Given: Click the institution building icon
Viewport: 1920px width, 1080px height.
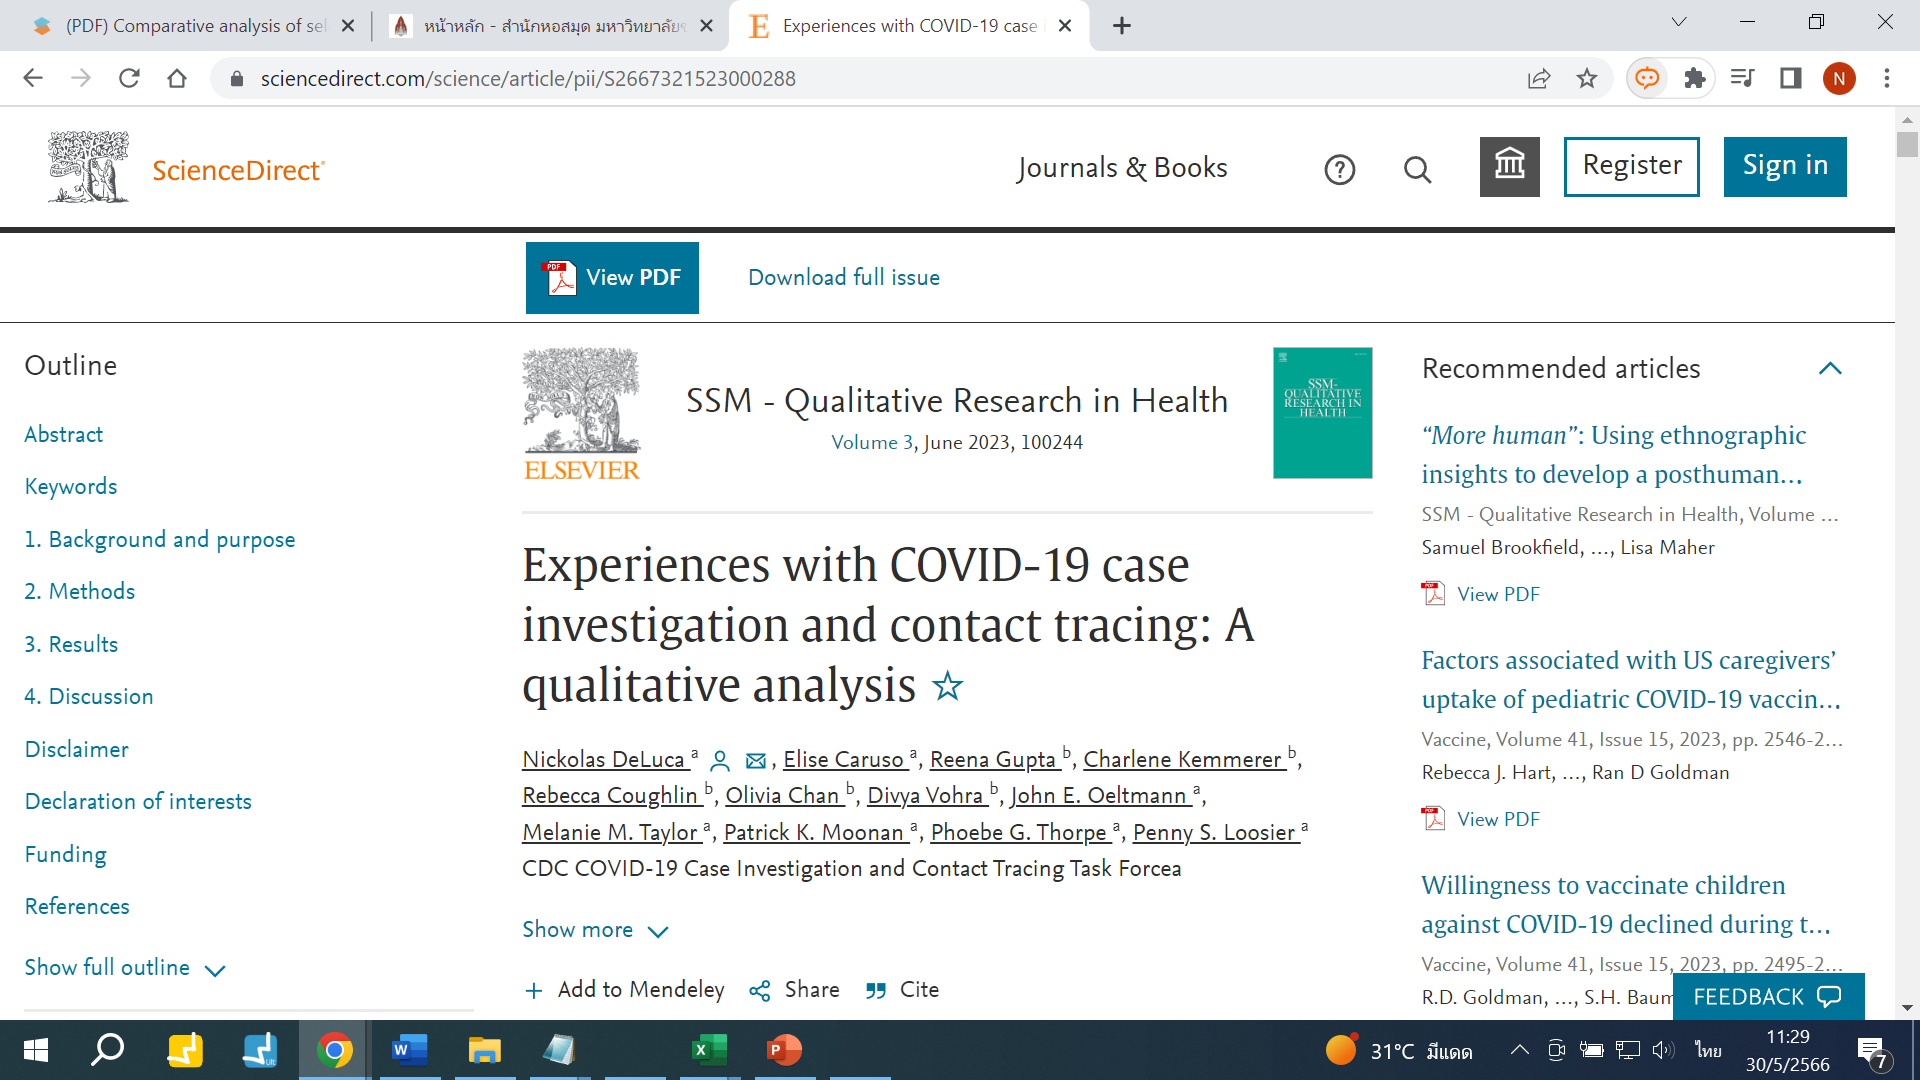Looking at the screenshot, I should (1509, 167).
